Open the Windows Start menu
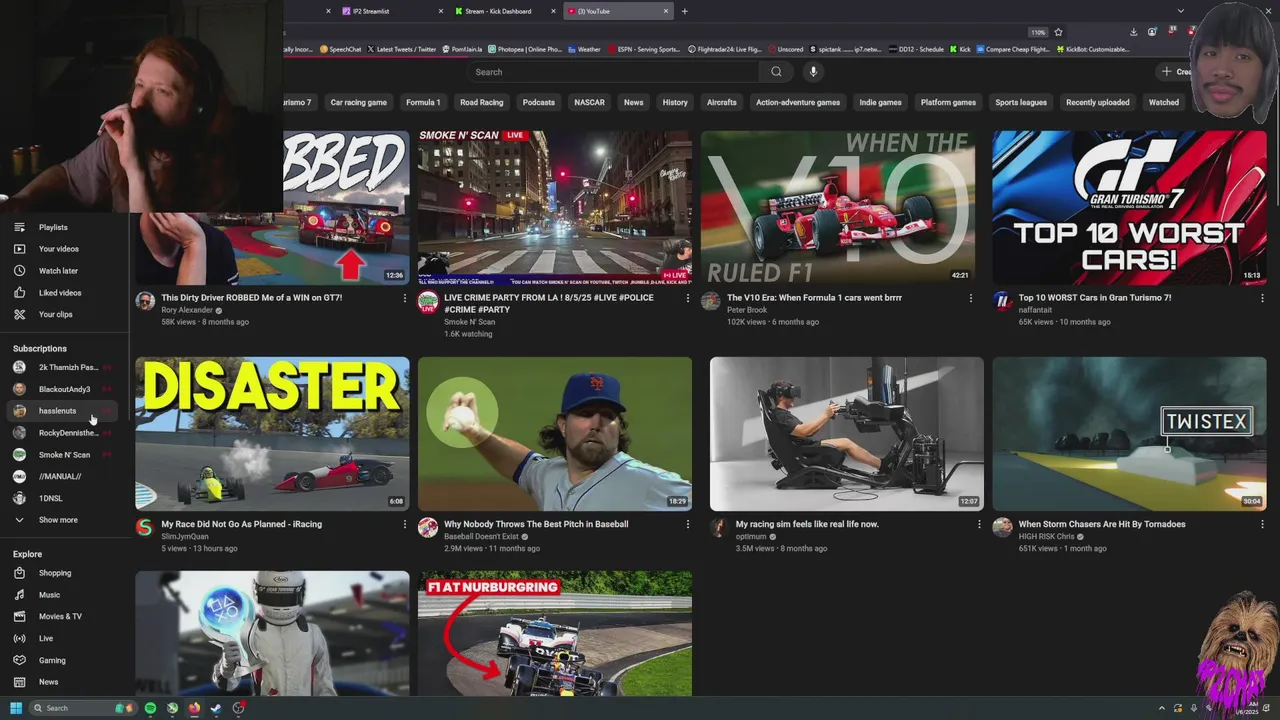The image size is (1280, 720). tap(16, 708)
